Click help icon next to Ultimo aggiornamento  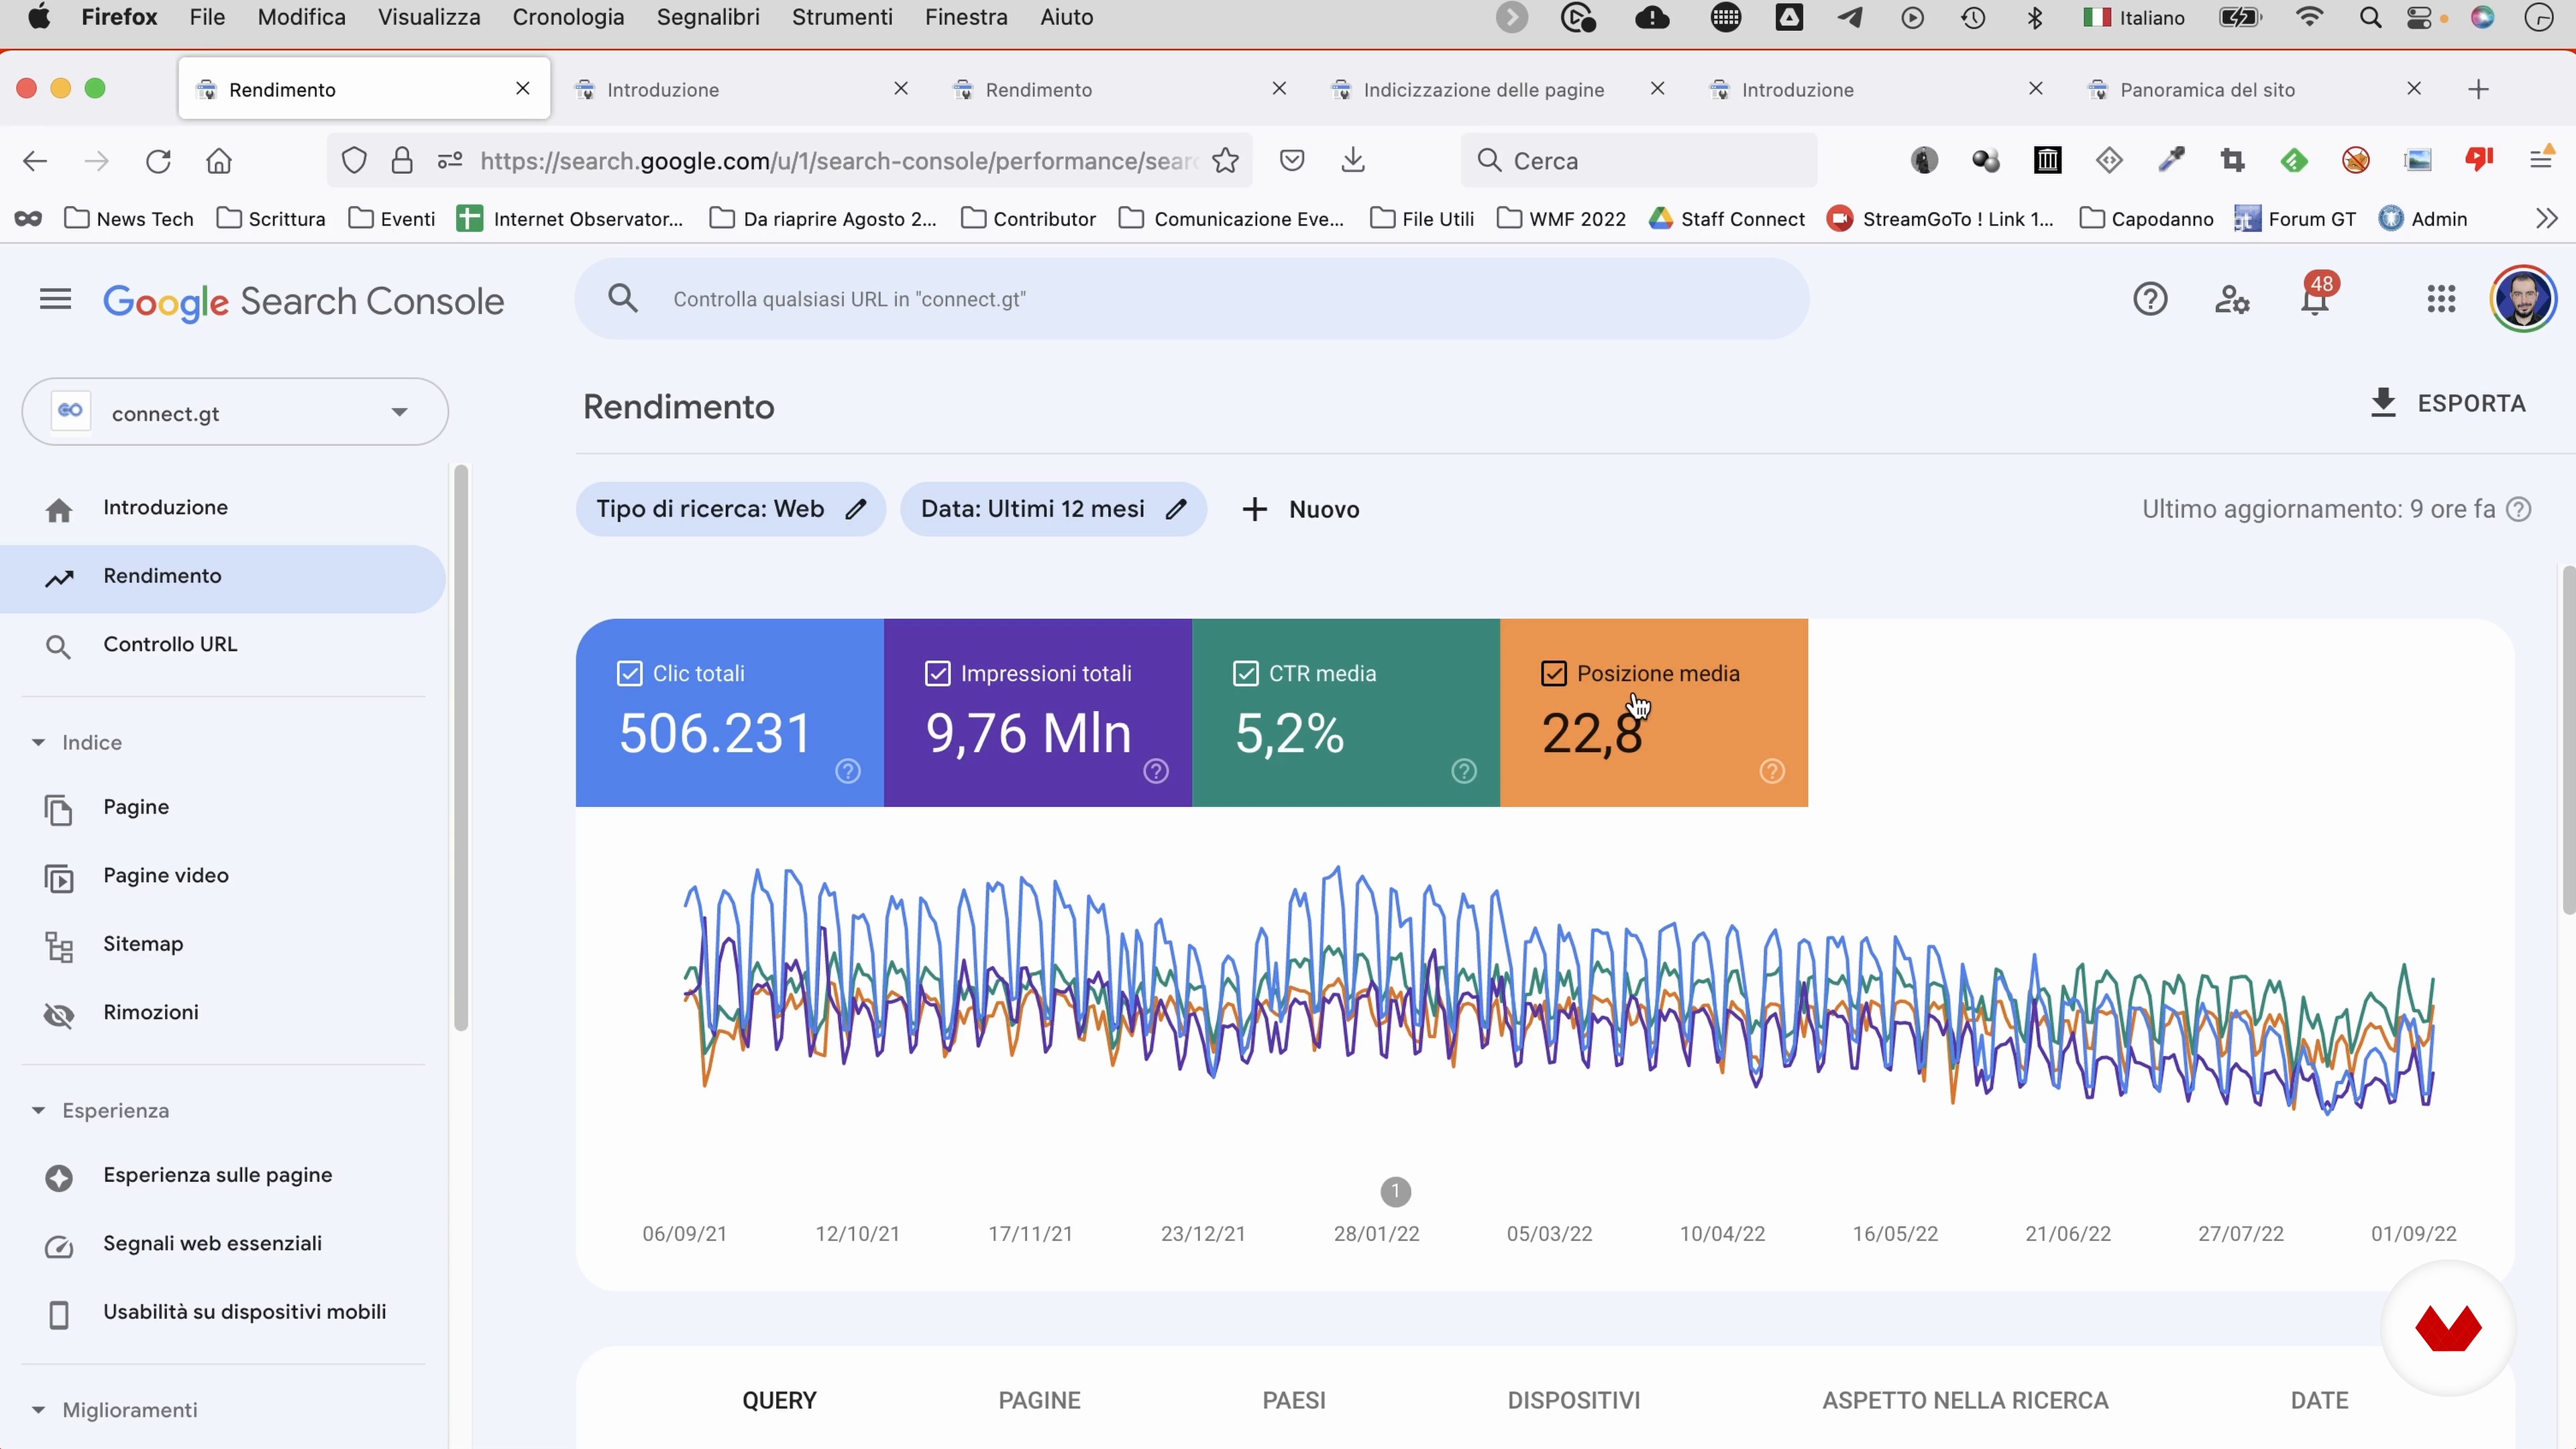pyautogui.click(x=2519, y=509)
